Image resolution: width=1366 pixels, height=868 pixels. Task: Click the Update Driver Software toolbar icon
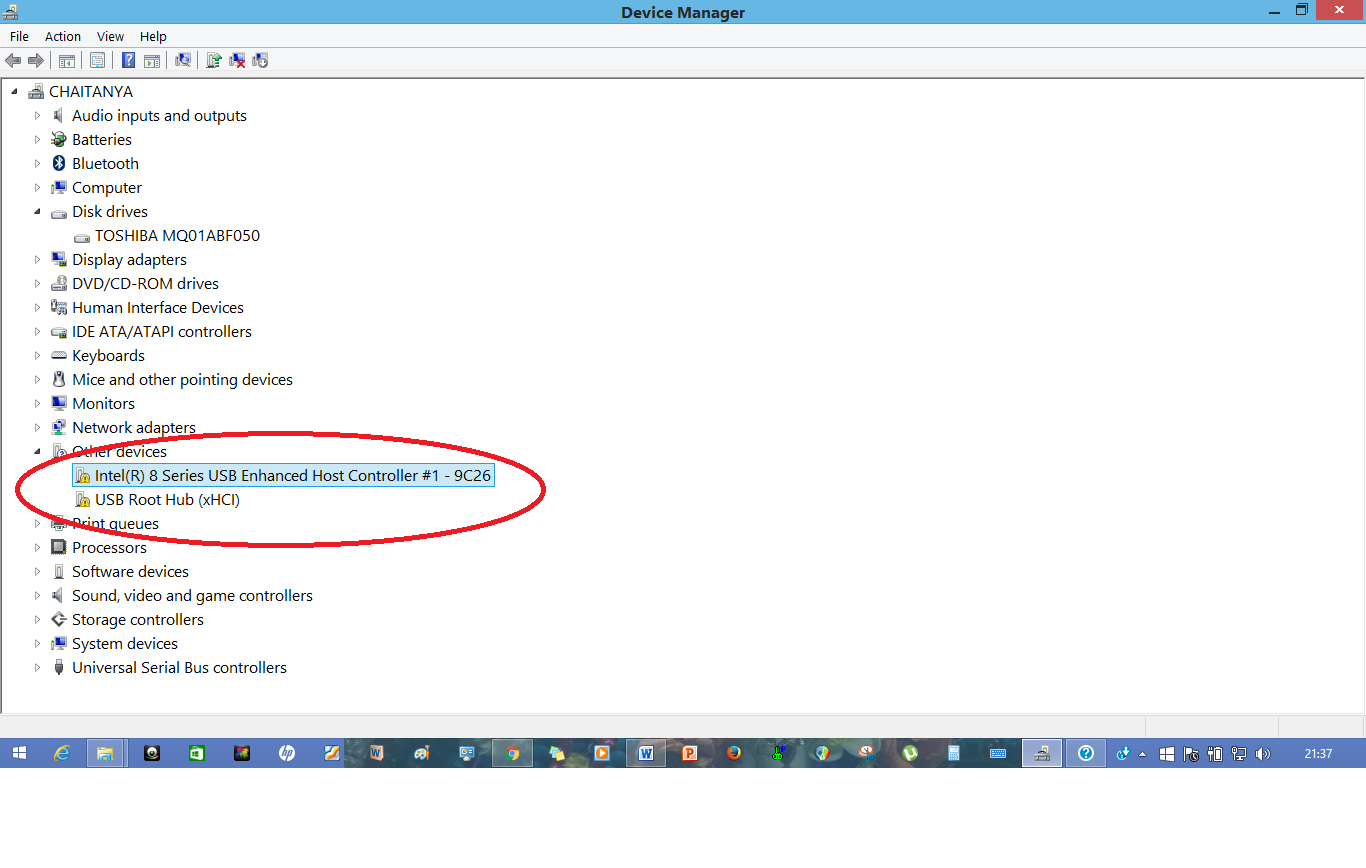point(213,61)
